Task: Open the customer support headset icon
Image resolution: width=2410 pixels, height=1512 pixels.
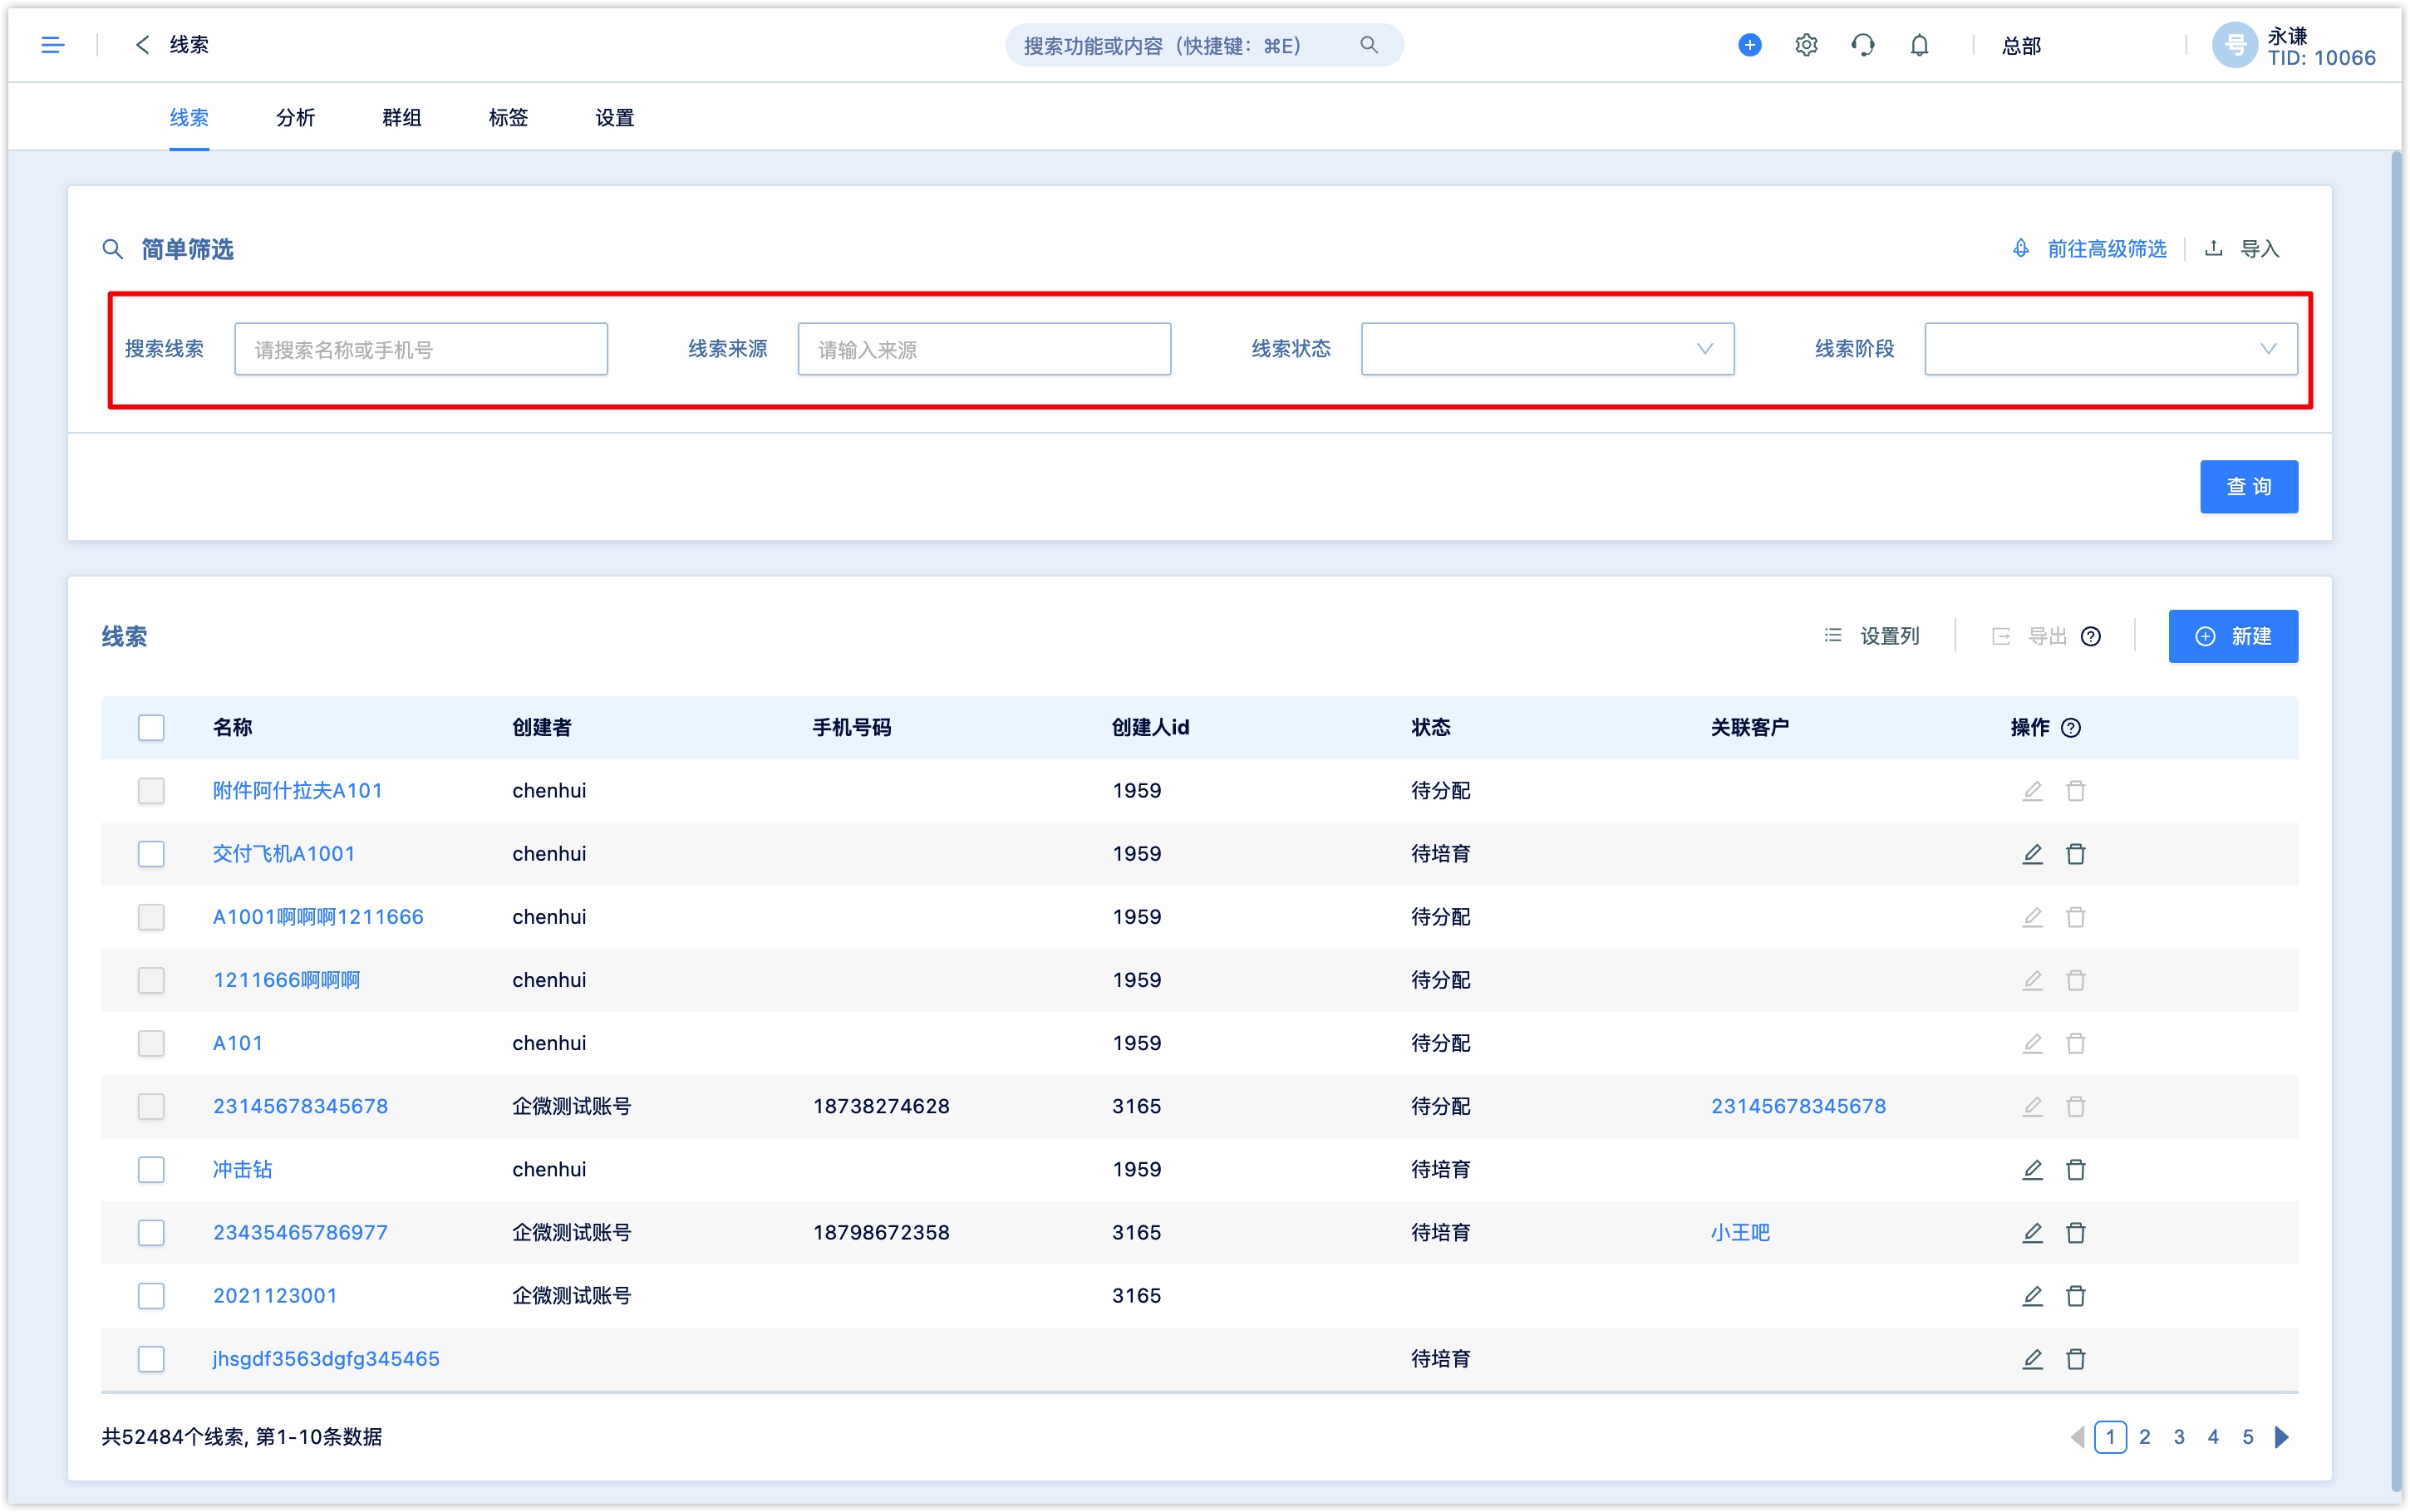Action: pos(1862,45)
